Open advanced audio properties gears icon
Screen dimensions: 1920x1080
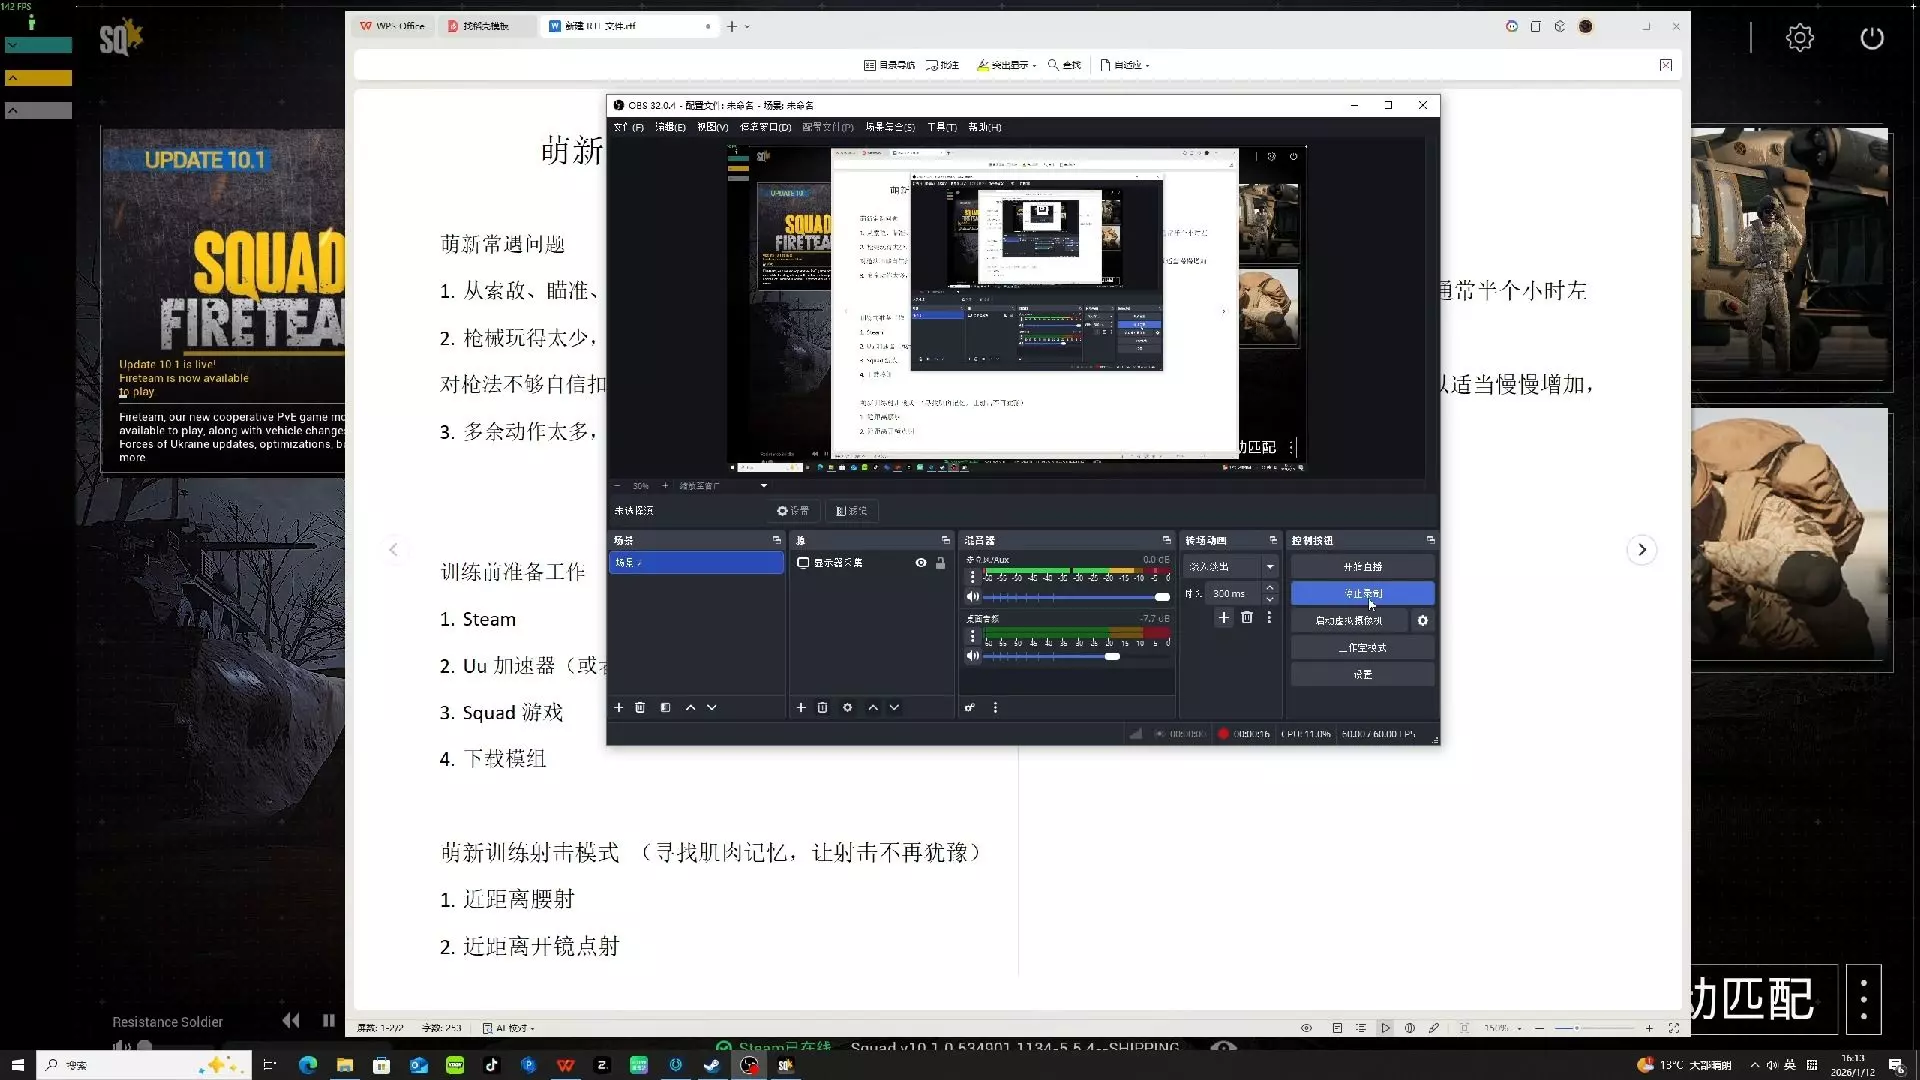[969, 707]
